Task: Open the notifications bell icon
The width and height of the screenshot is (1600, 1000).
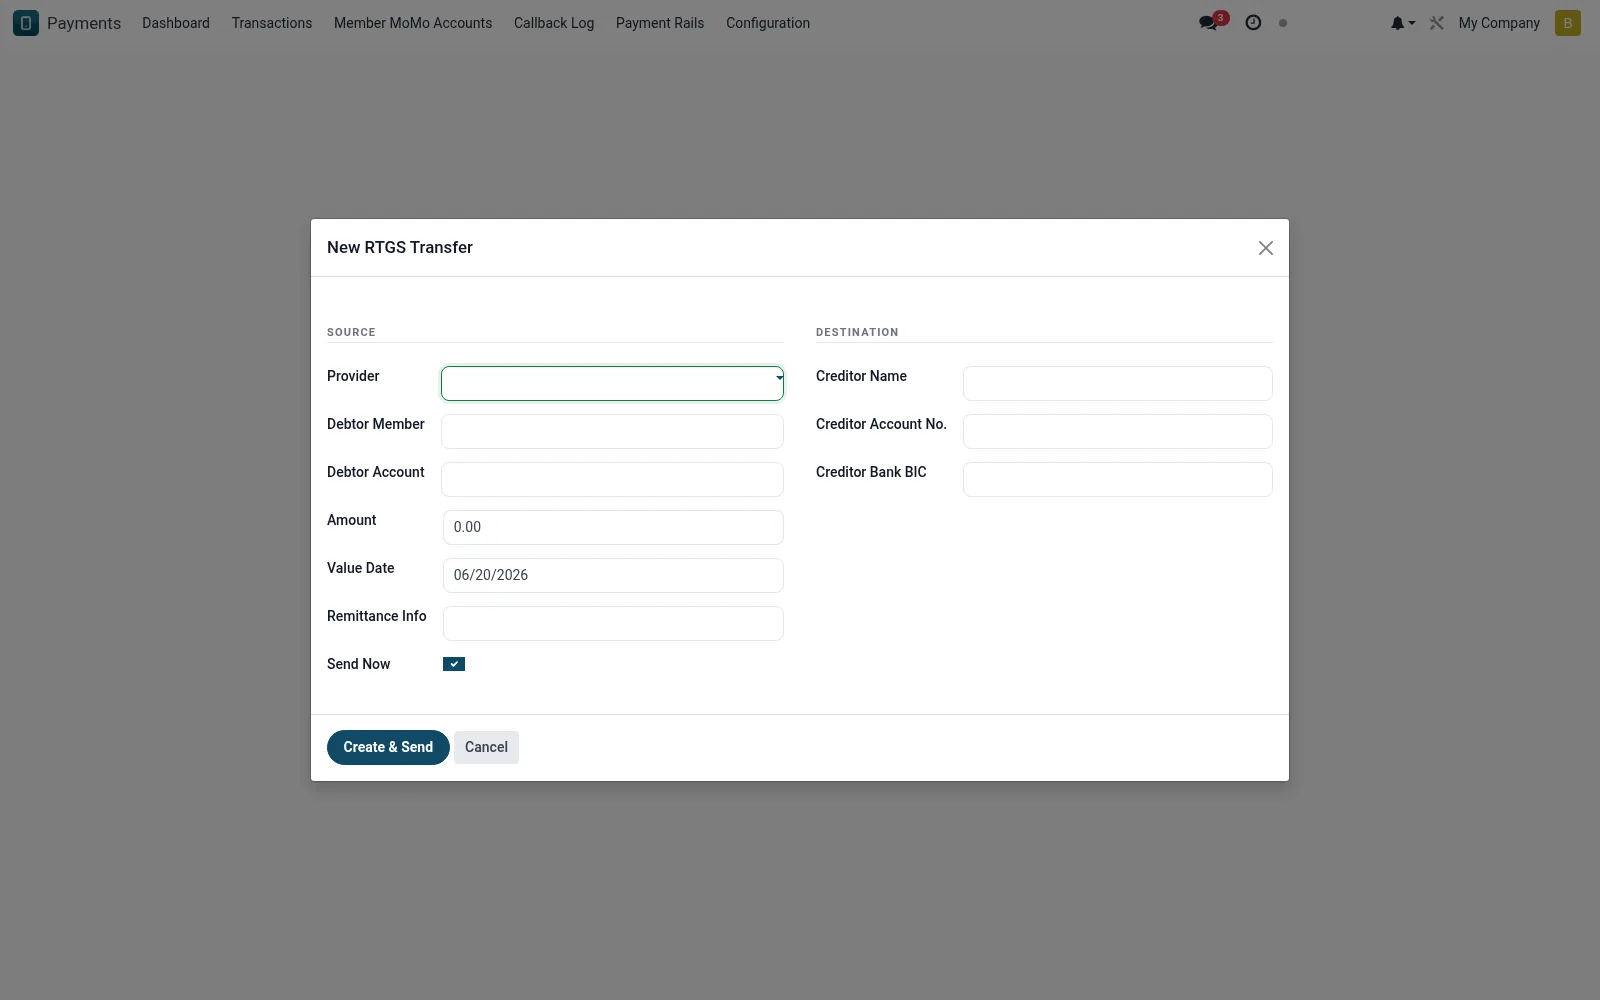Action: (x=1402, y=23)
